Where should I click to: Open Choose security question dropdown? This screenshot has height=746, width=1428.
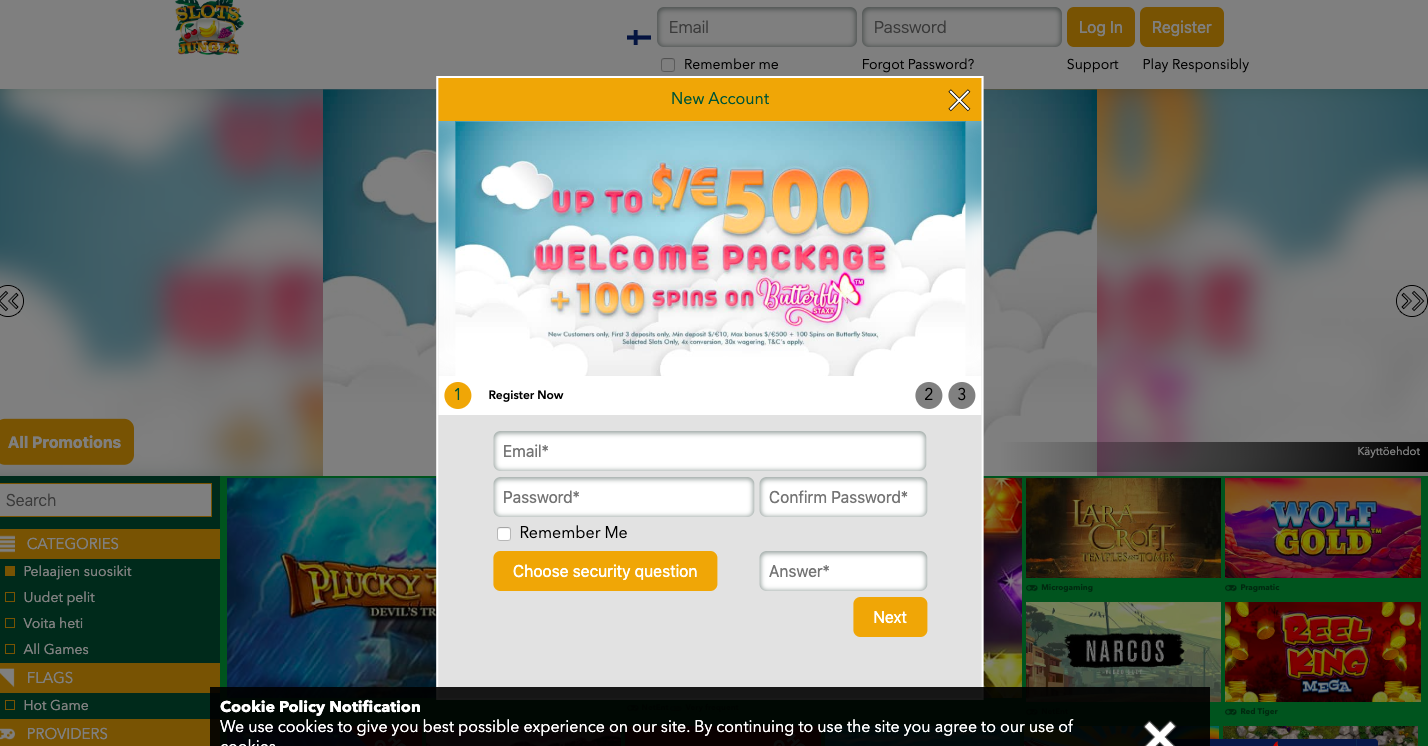coord(605,571)
